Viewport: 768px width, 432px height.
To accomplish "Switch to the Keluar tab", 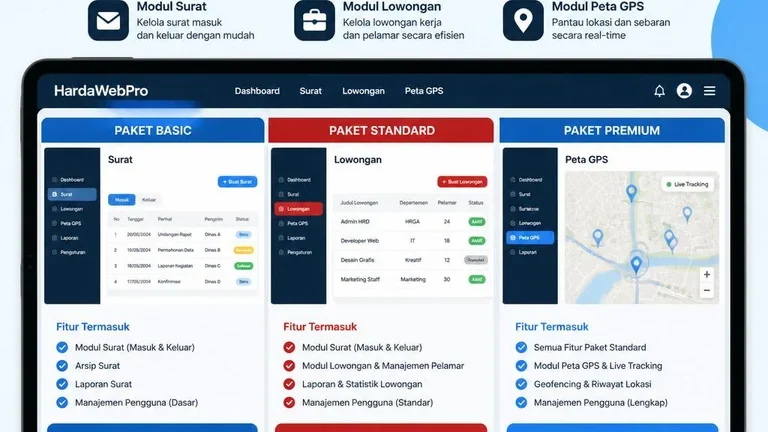I will (149, 200).
